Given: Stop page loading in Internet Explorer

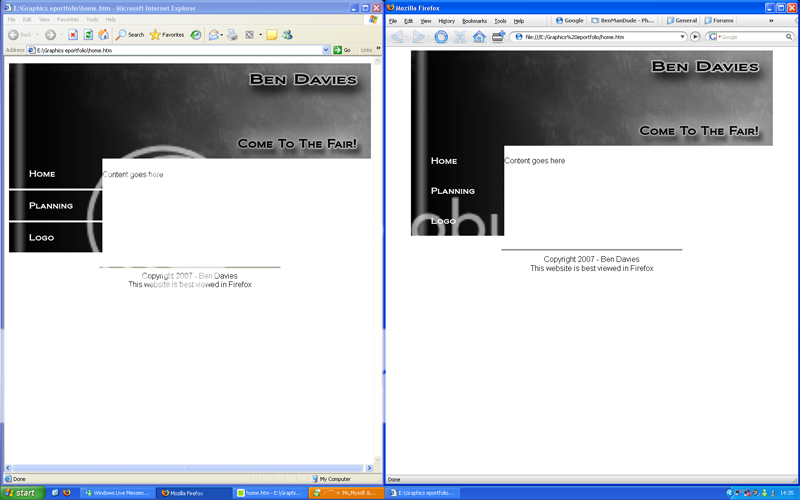Looking at the screenshot, I should (x=73, y=35).
